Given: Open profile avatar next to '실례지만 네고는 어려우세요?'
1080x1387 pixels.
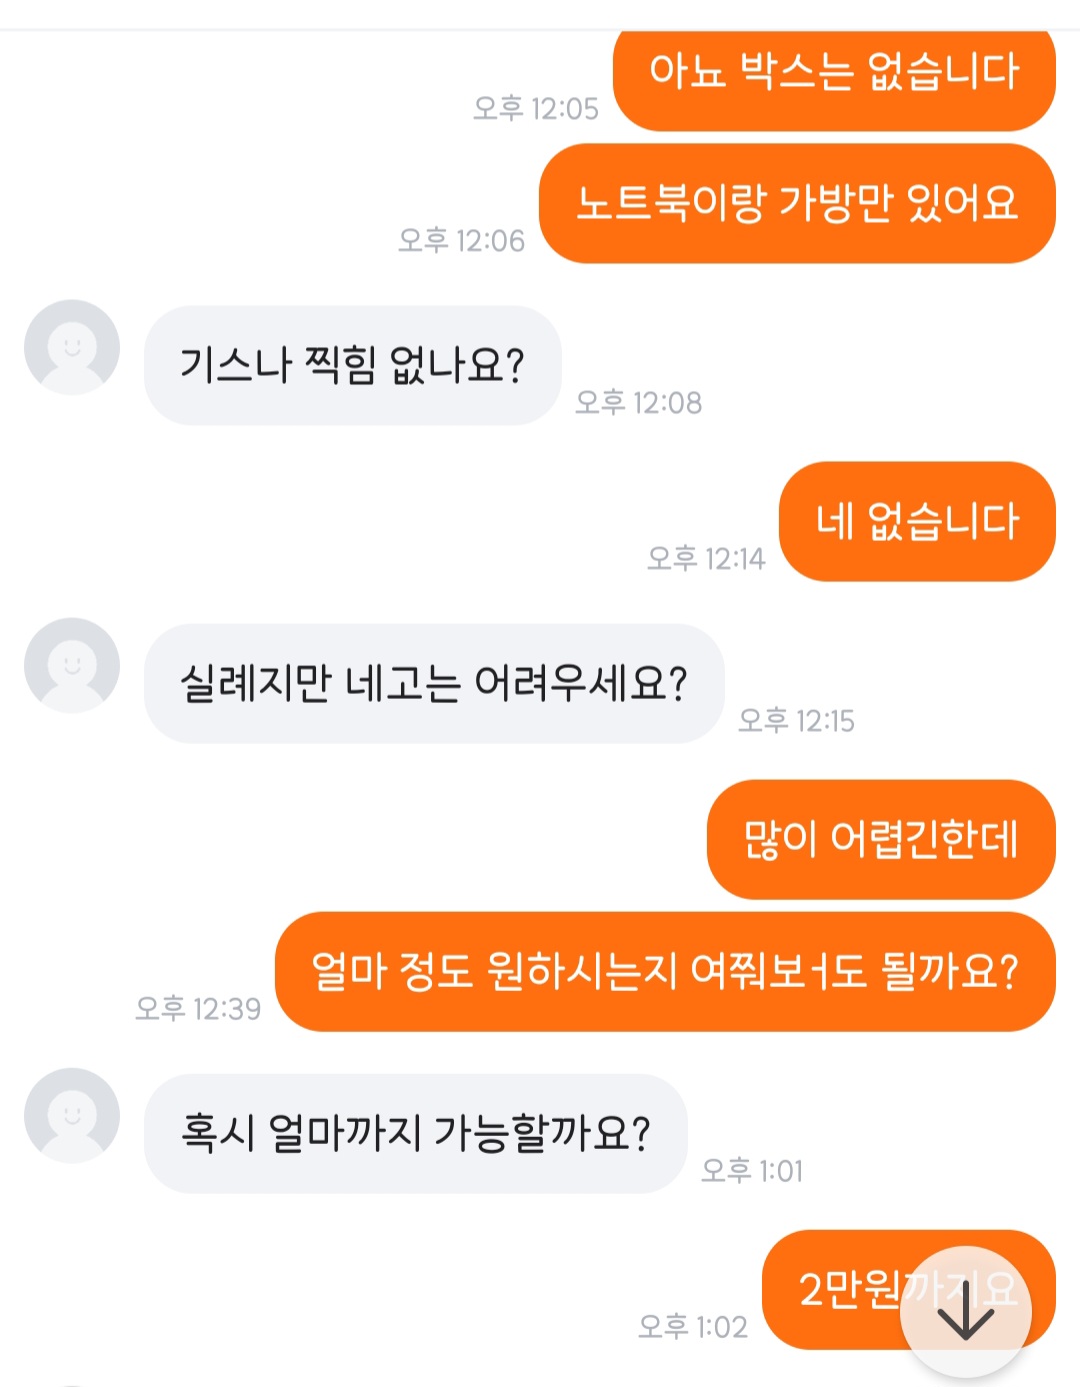Looking at the screenshot, I should [72, 665].
